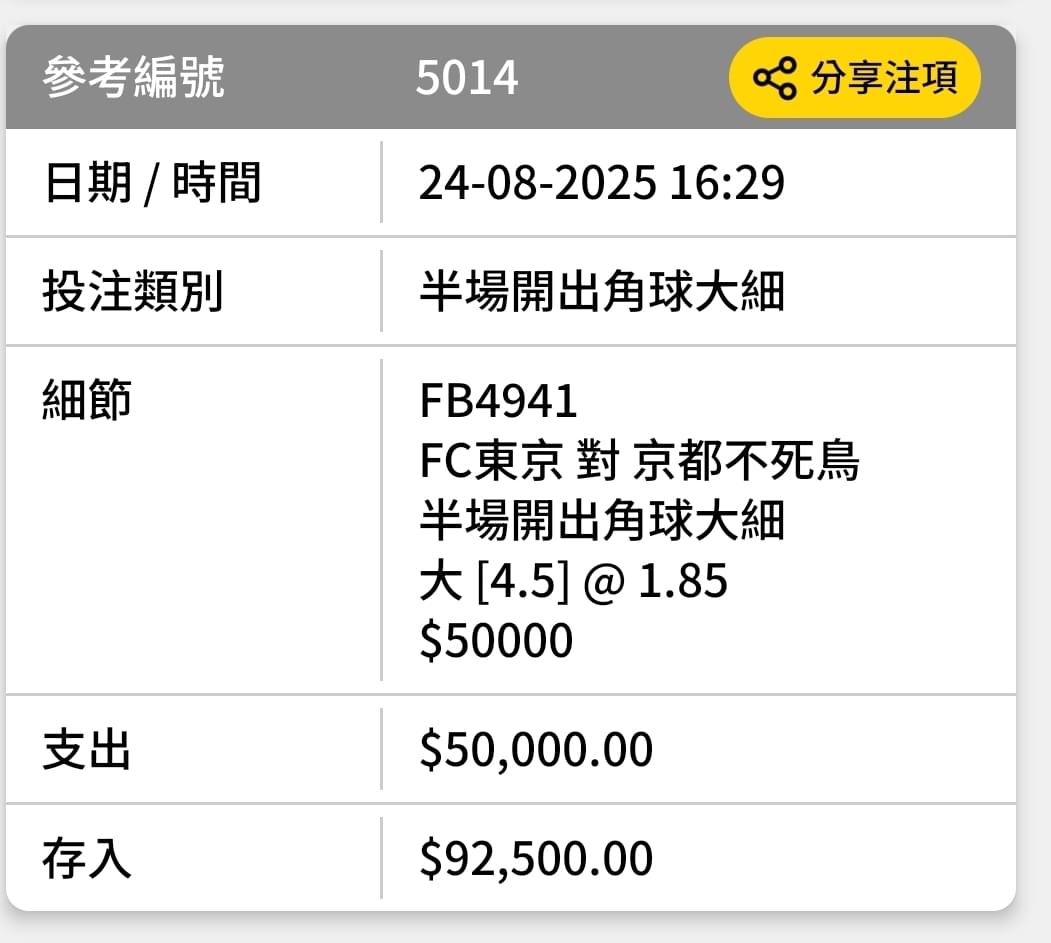
Task: Click the 投注類別 row label
Action: point(133,292)
